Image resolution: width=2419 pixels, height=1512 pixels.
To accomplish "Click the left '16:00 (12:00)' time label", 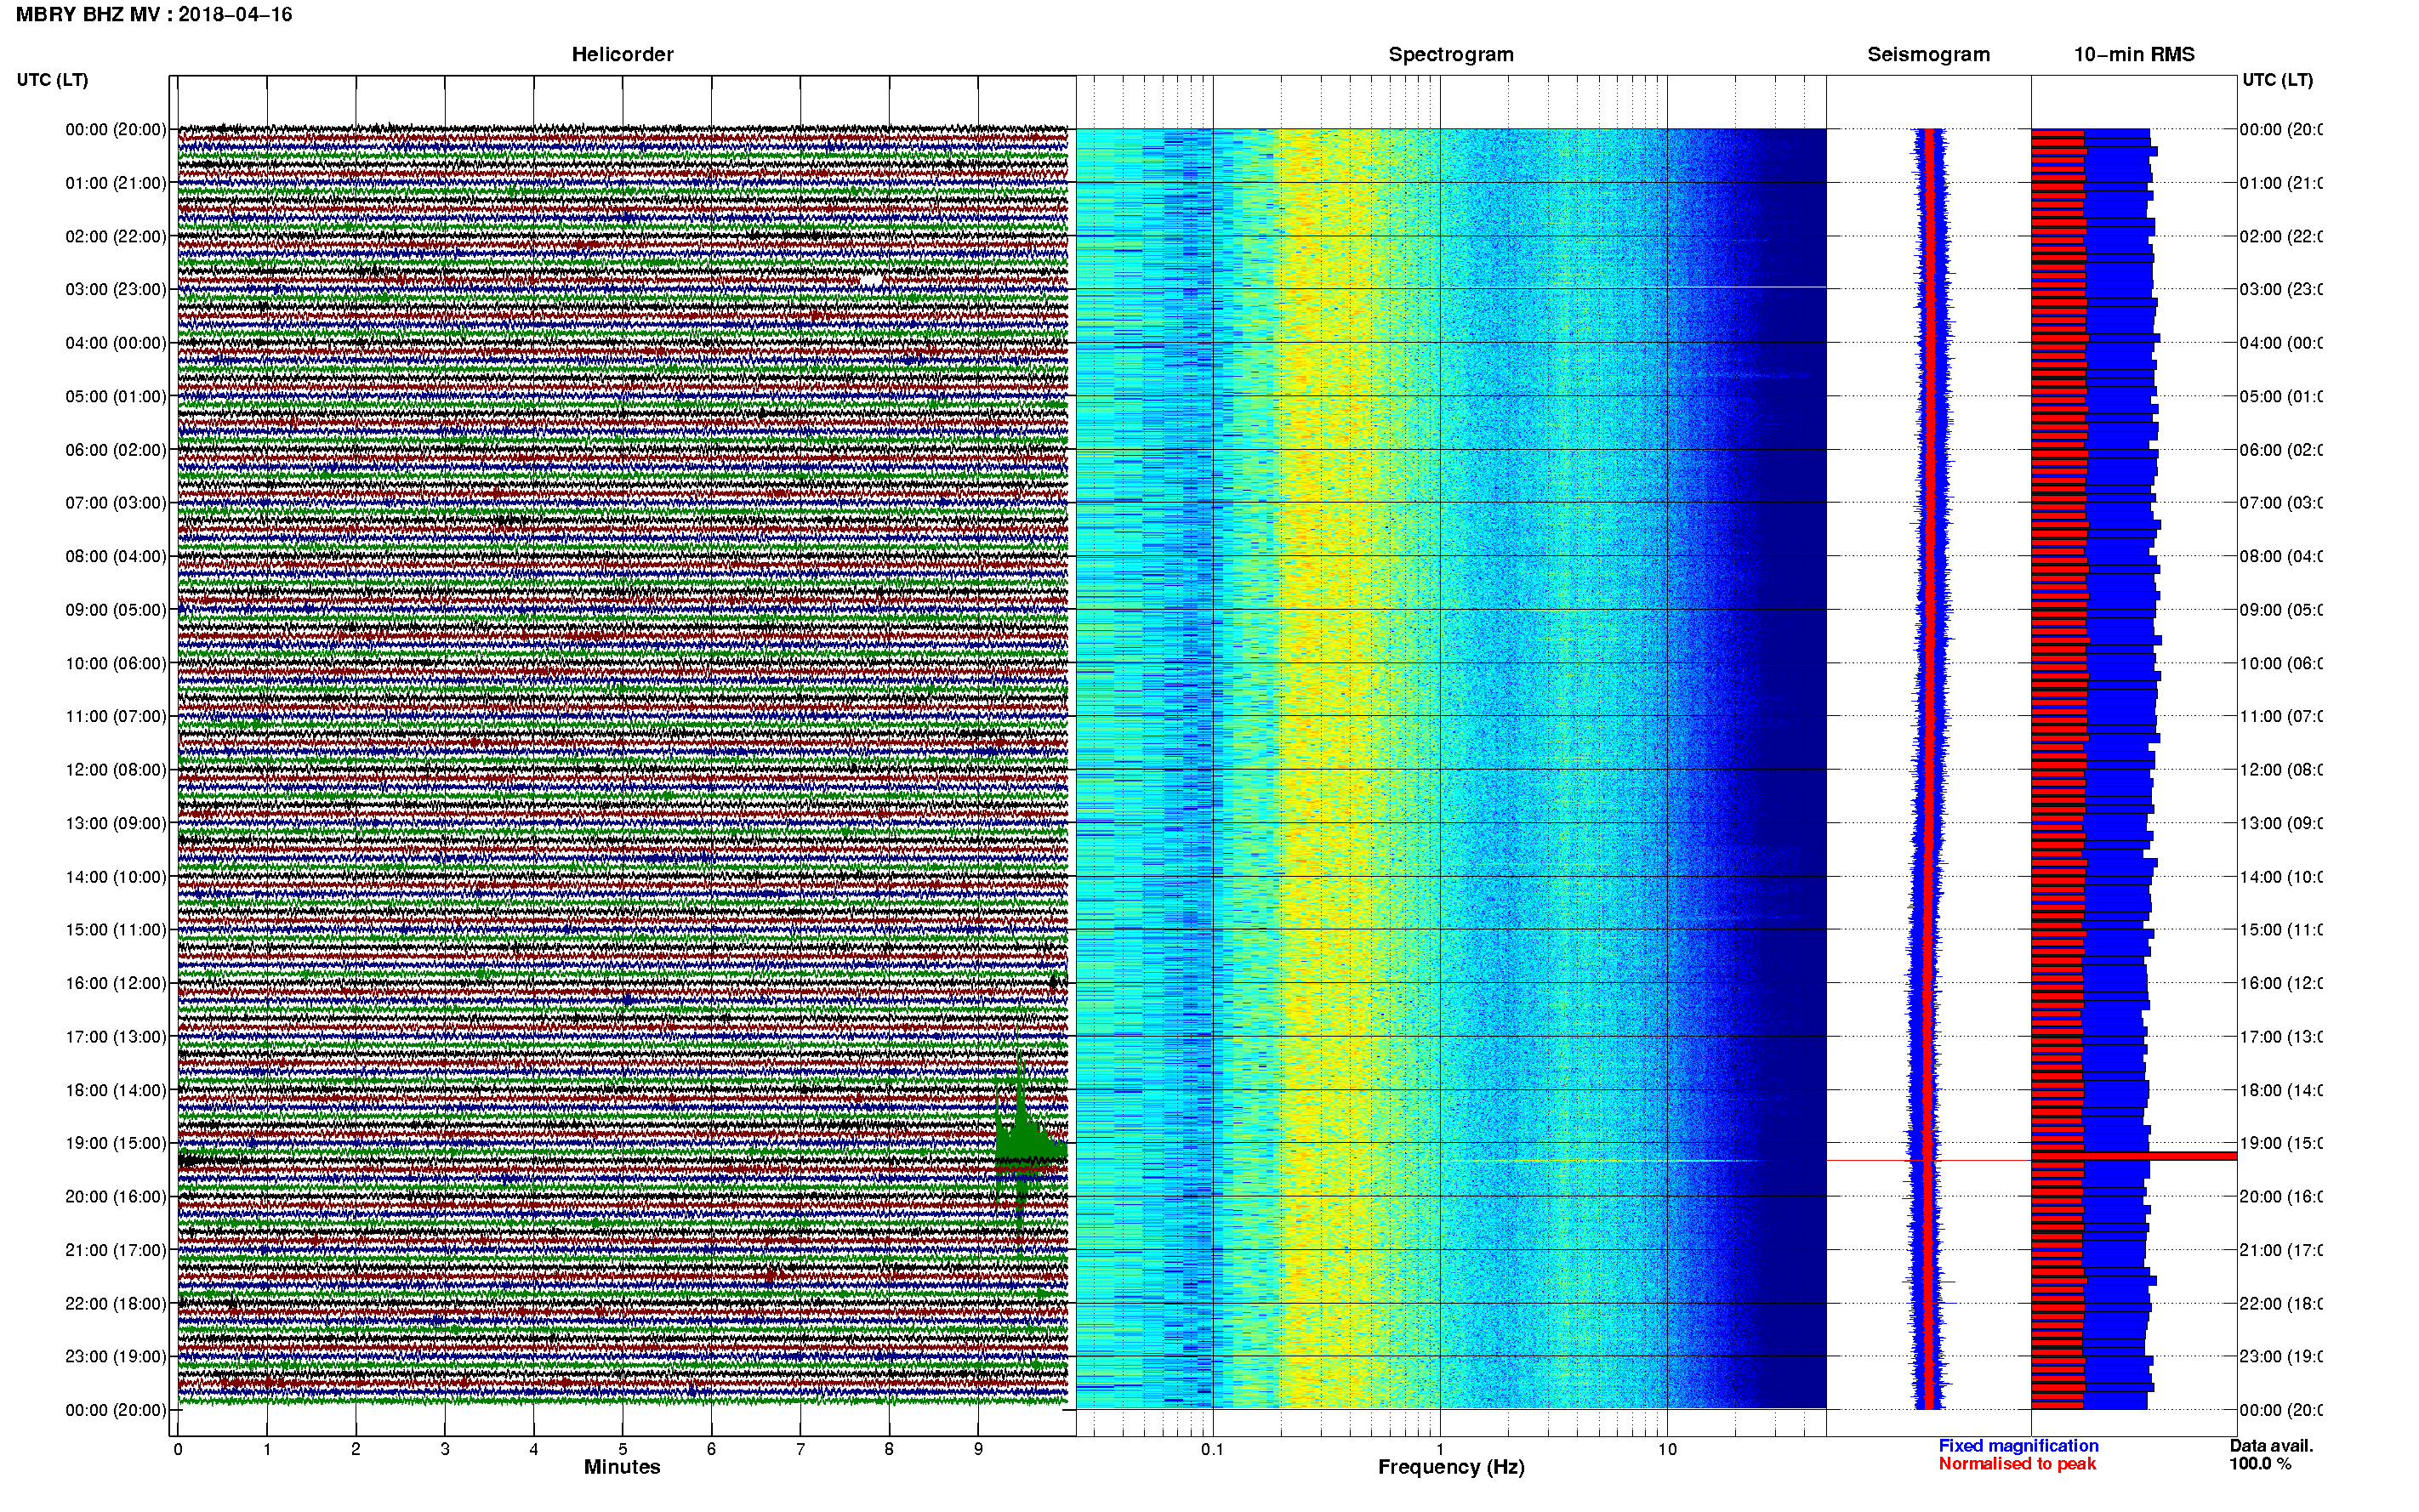I will point(116,983).
